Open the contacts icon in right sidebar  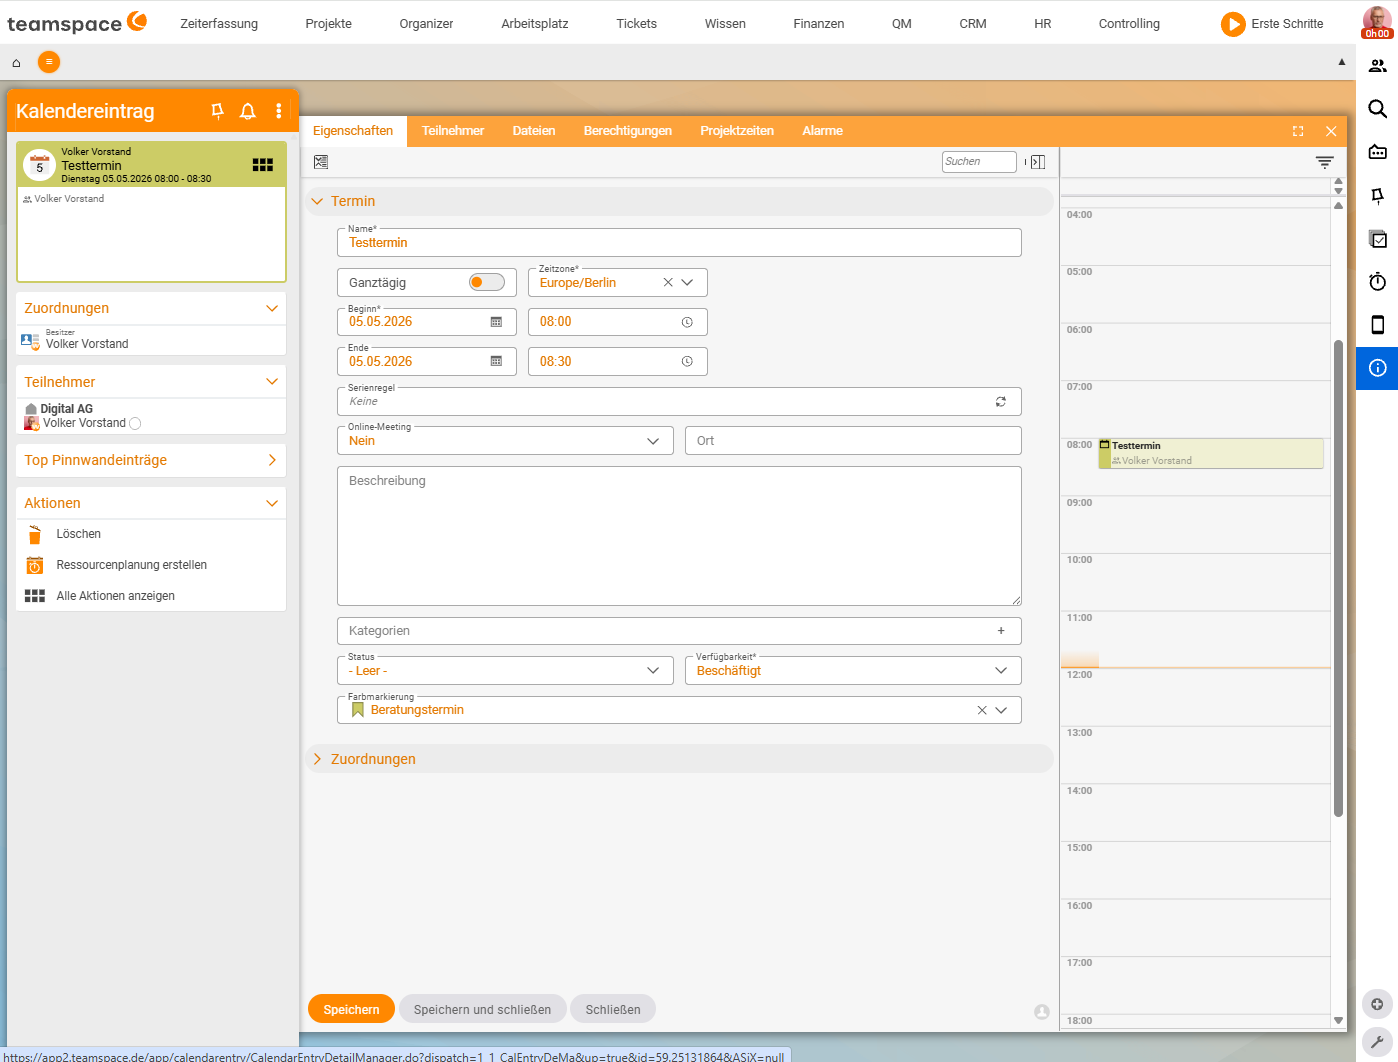pyautogui.click(x=1377, y=66)
